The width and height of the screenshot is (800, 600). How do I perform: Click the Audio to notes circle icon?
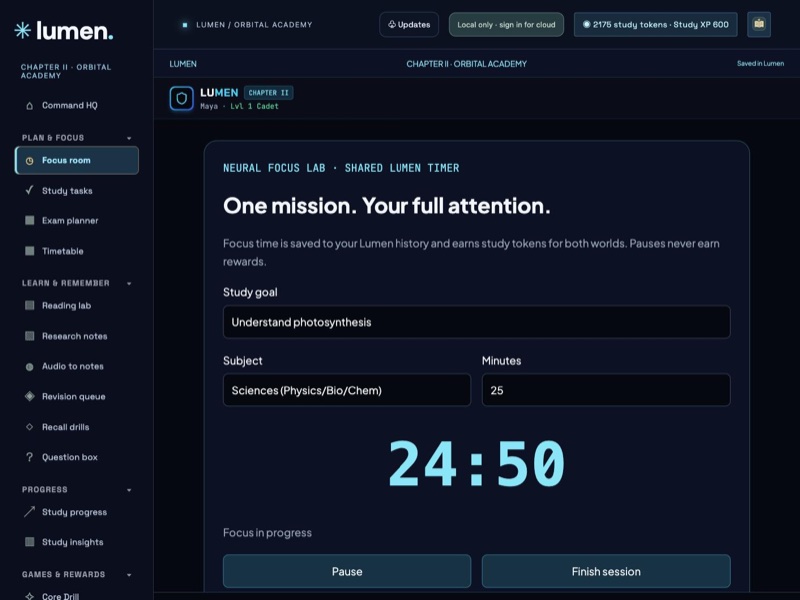point(30,366)
